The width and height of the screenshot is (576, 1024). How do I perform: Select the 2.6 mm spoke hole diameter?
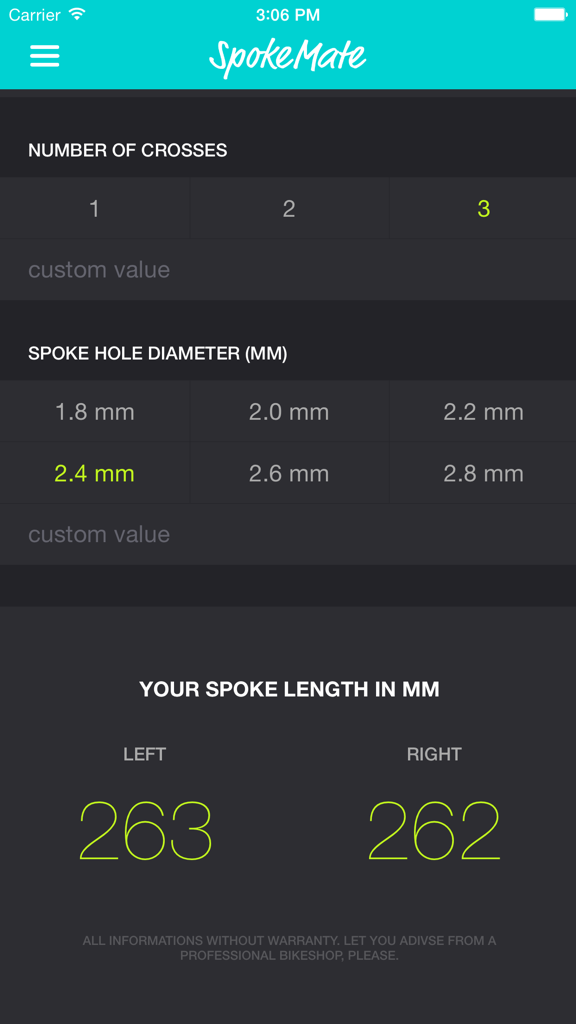point(288,473)
